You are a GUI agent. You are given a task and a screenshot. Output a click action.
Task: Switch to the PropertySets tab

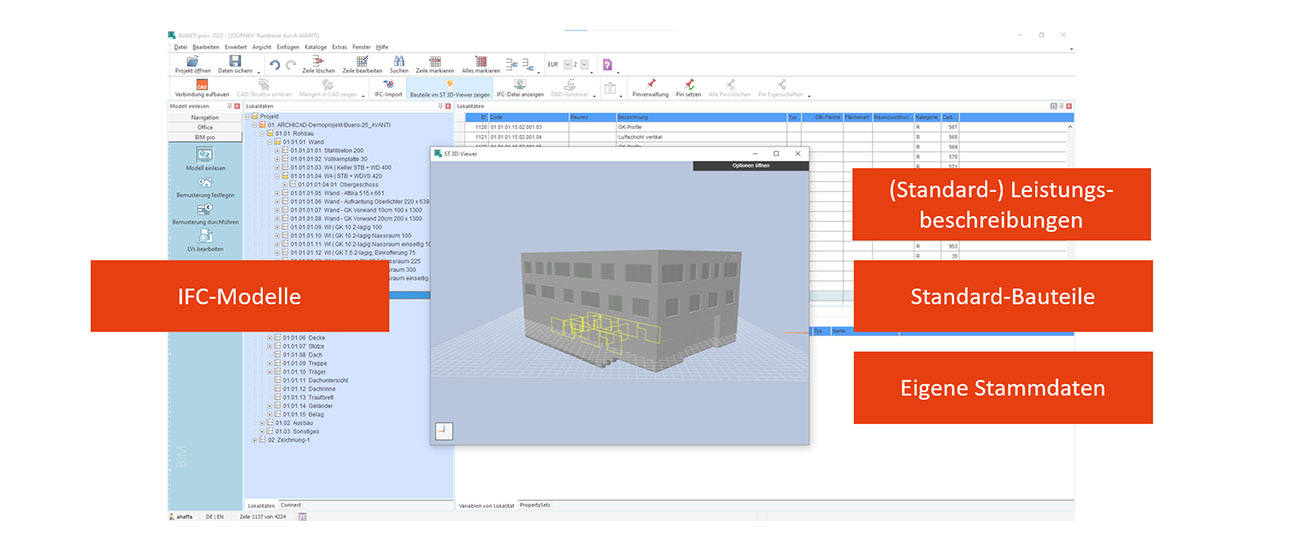(x=534, y=505)
